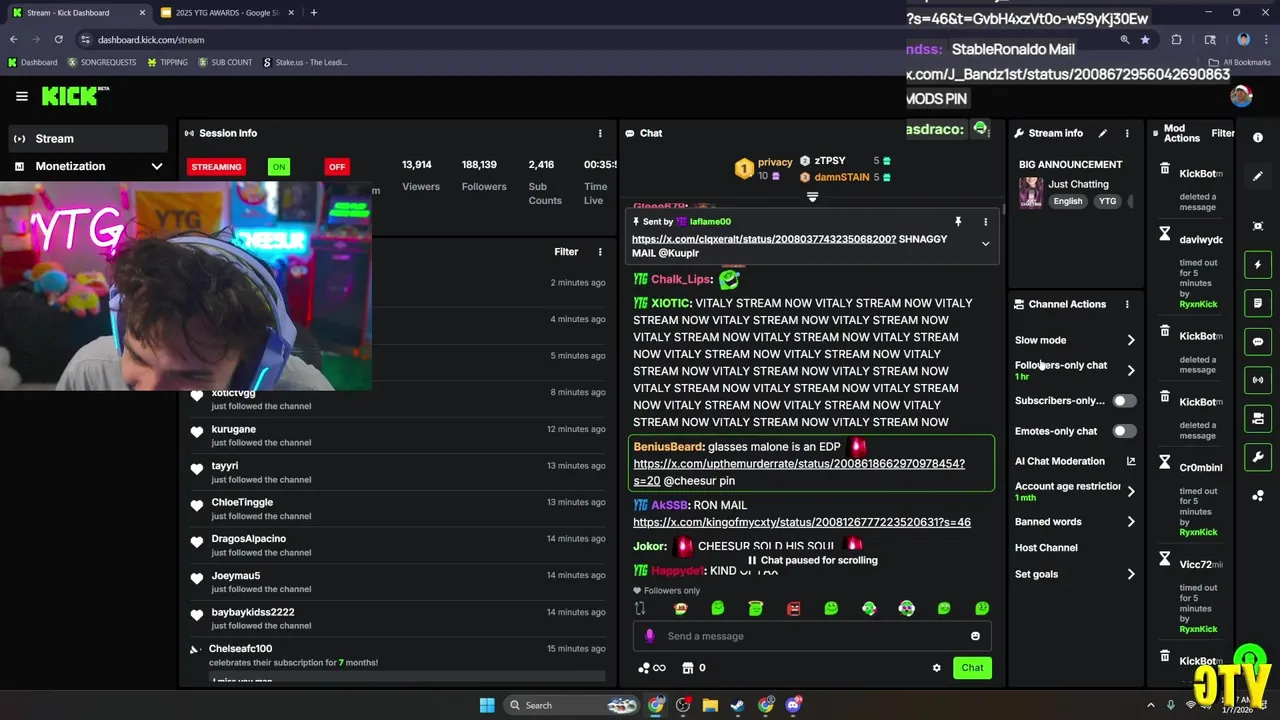Viewport: 1280px width, 720px height.
Task: Click the taskbar Search box
Action: (570, 705)
